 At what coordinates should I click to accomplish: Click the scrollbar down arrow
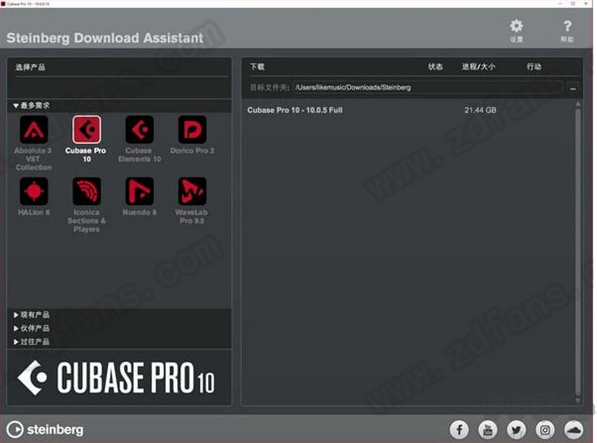pos(578,400)
